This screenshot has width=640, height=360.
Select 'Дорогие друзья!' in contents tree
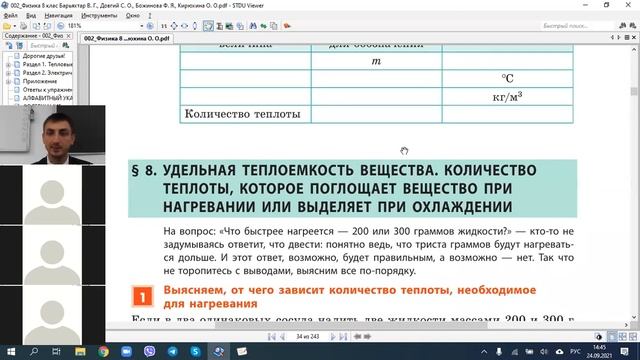tap(44, 56)
